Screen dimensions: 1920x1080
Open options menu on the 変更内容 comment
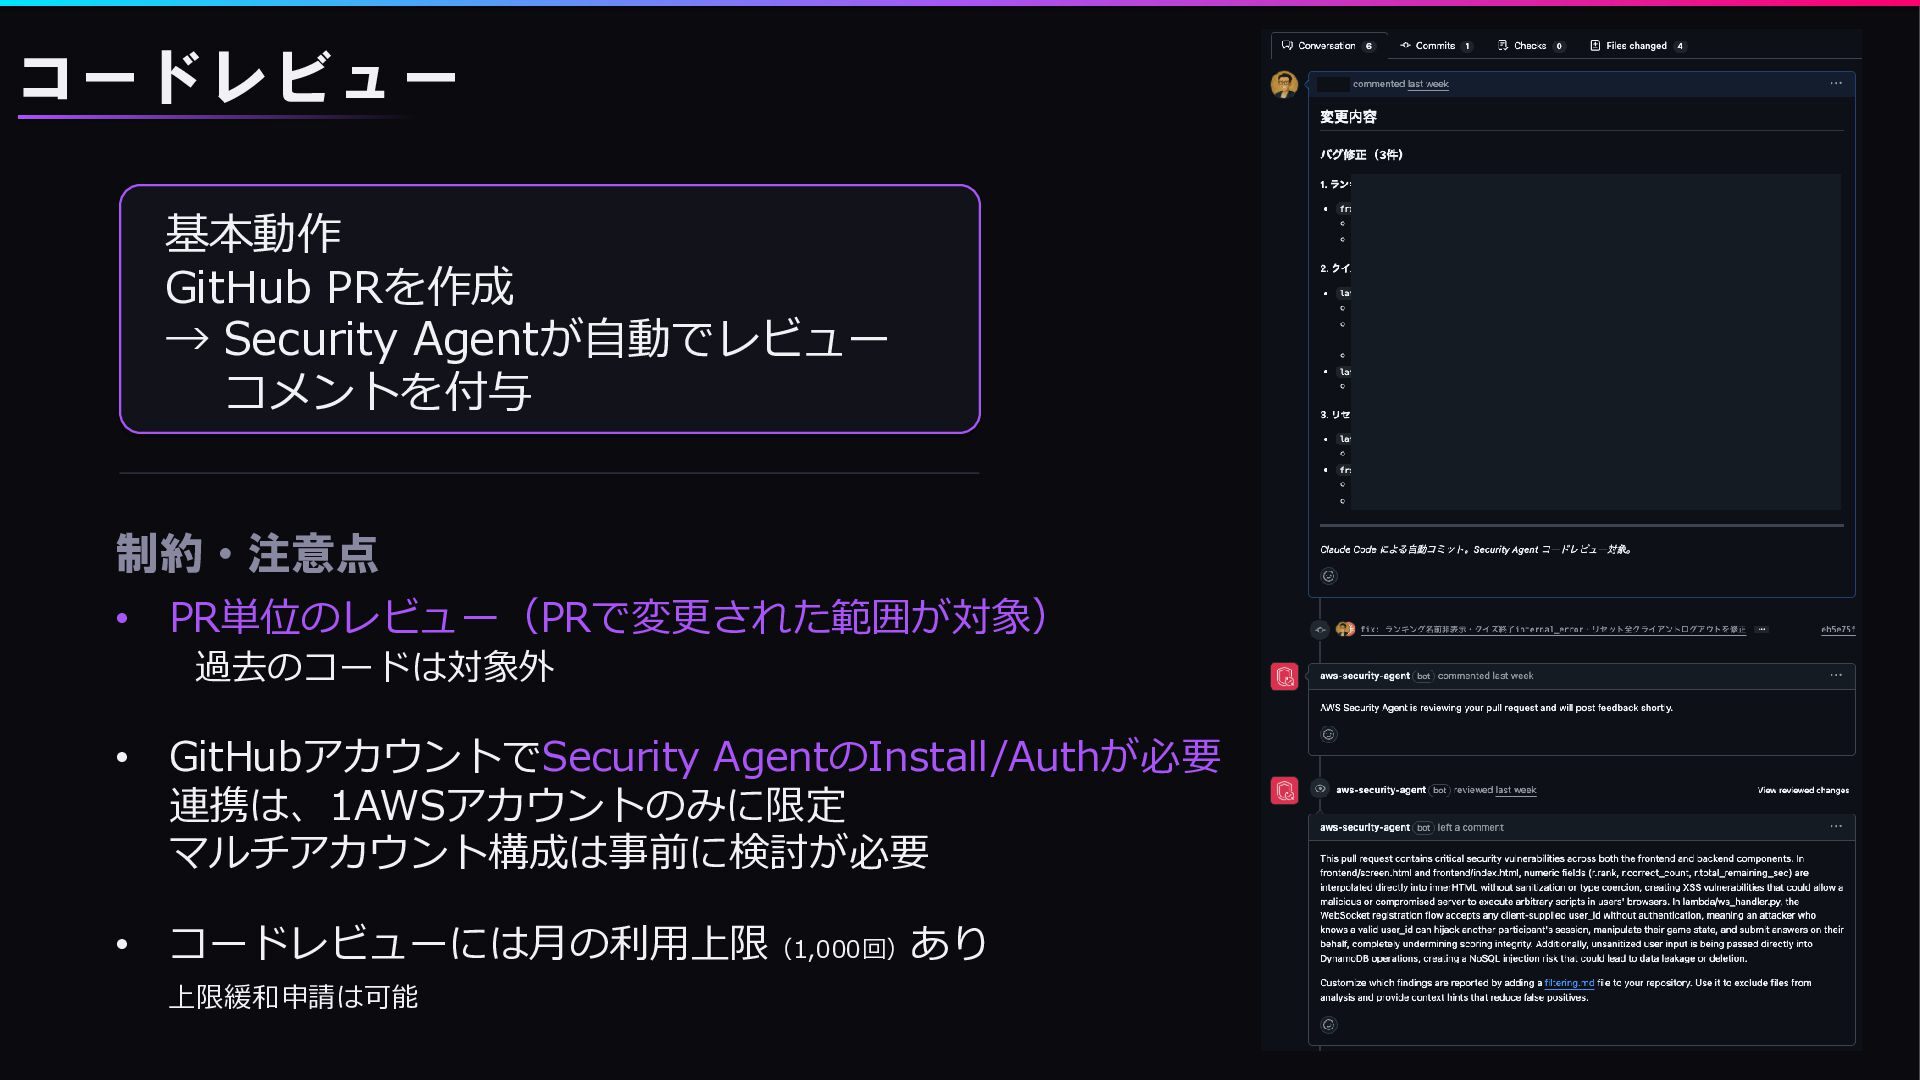pos(1835,84)
